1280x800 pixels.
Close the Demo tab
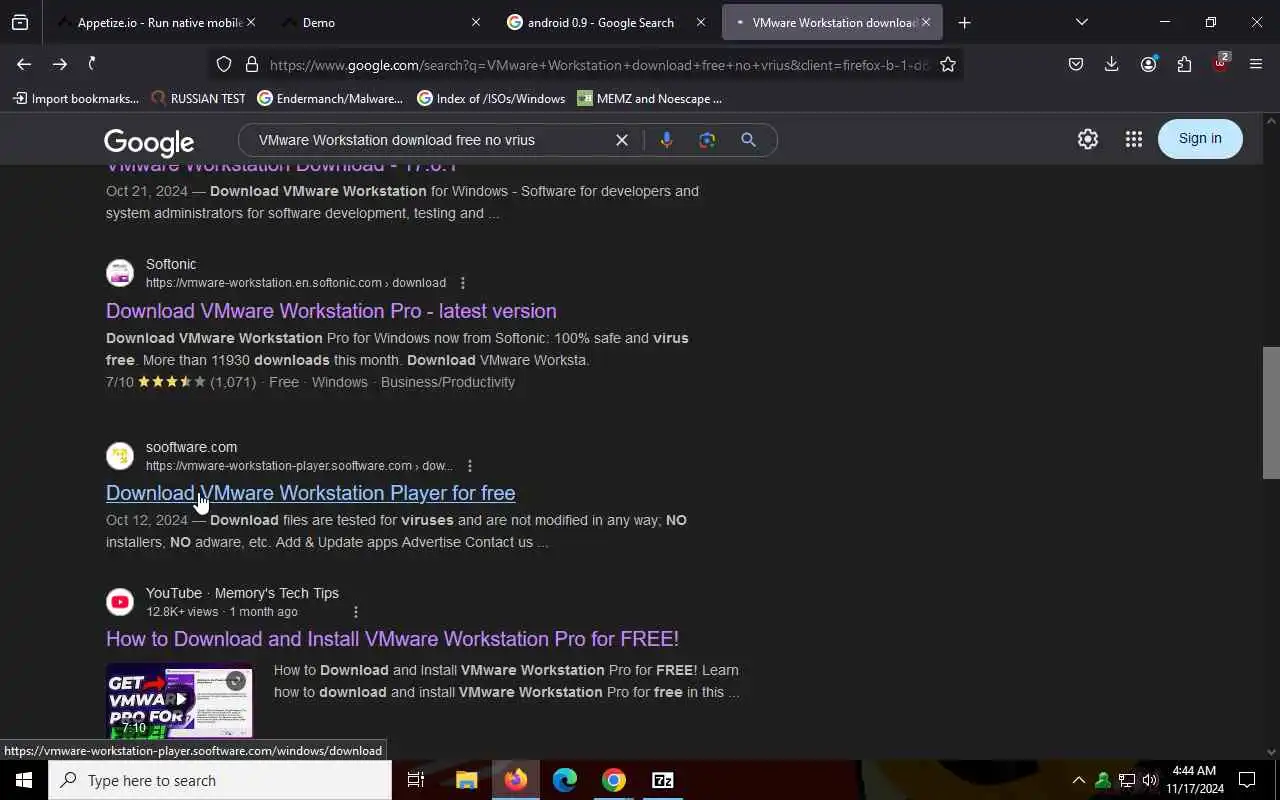[476, 22]
